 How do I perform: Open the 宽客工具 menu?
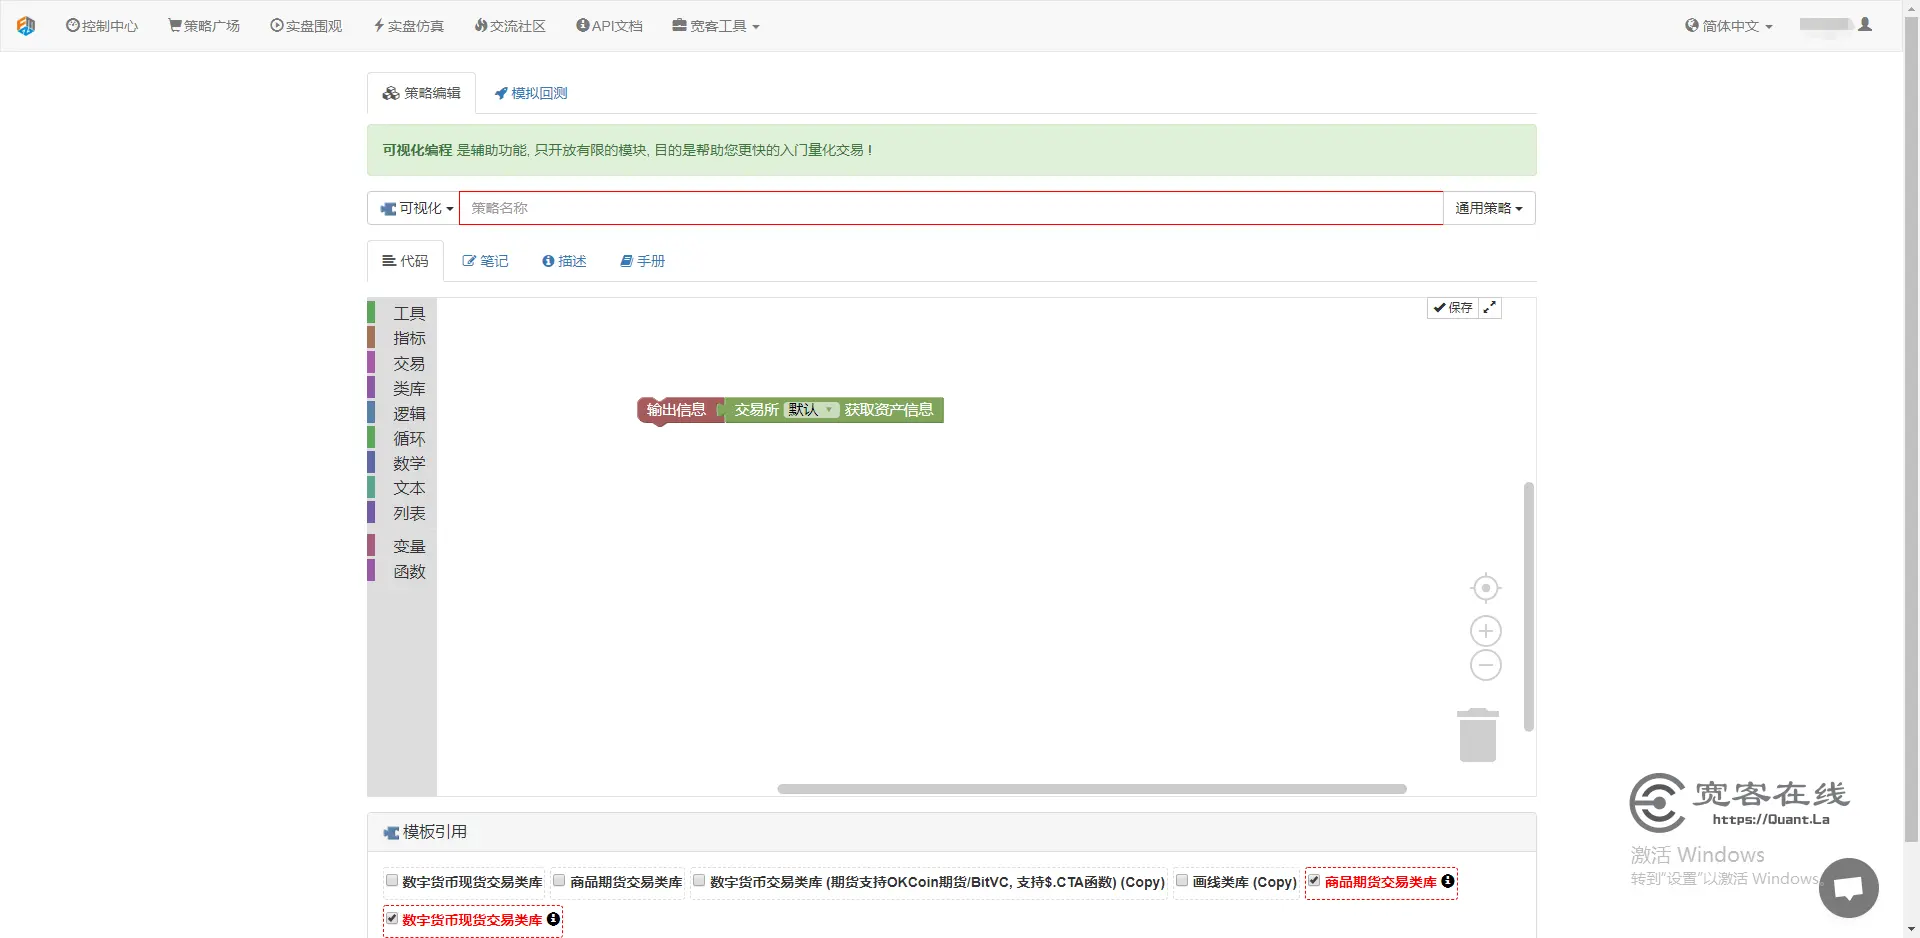pyautogui.click(x=715, y=25)
